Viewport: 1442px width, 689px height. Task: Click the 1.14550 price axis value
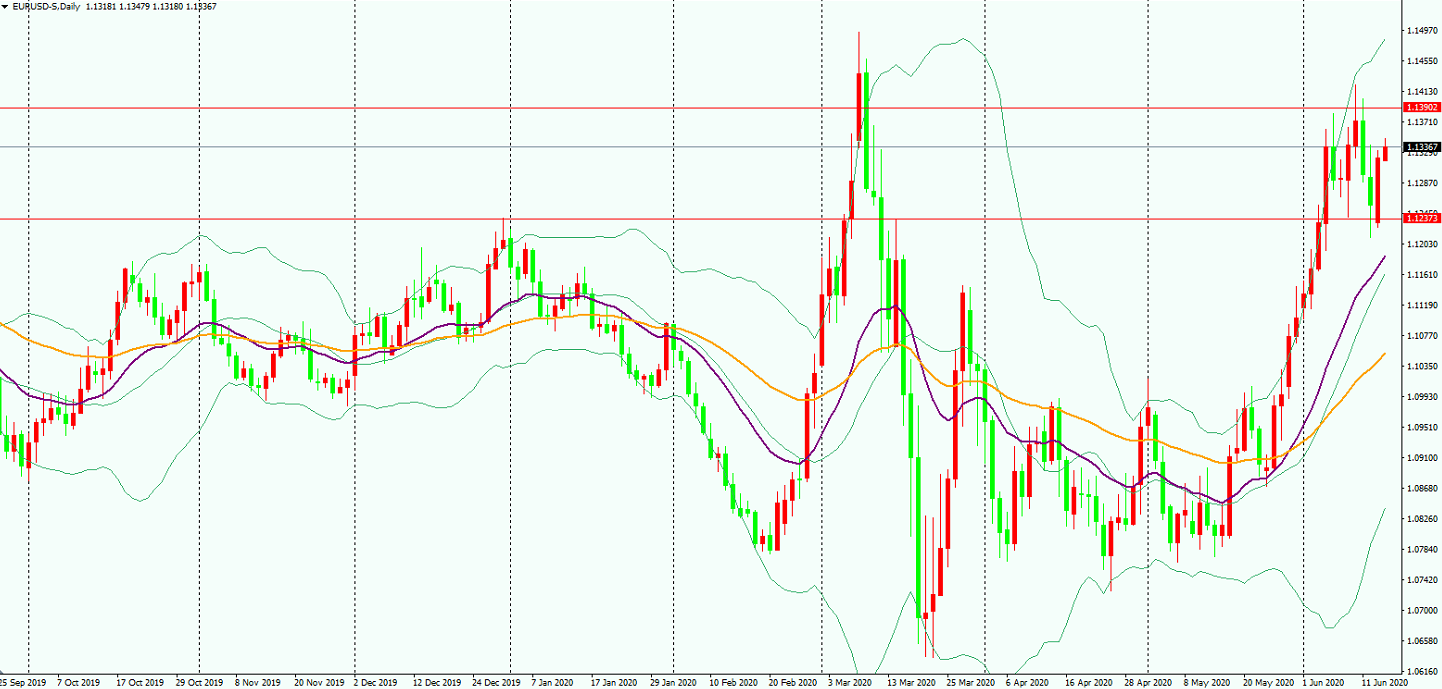pyautogui.click(x=1422, y=61)
